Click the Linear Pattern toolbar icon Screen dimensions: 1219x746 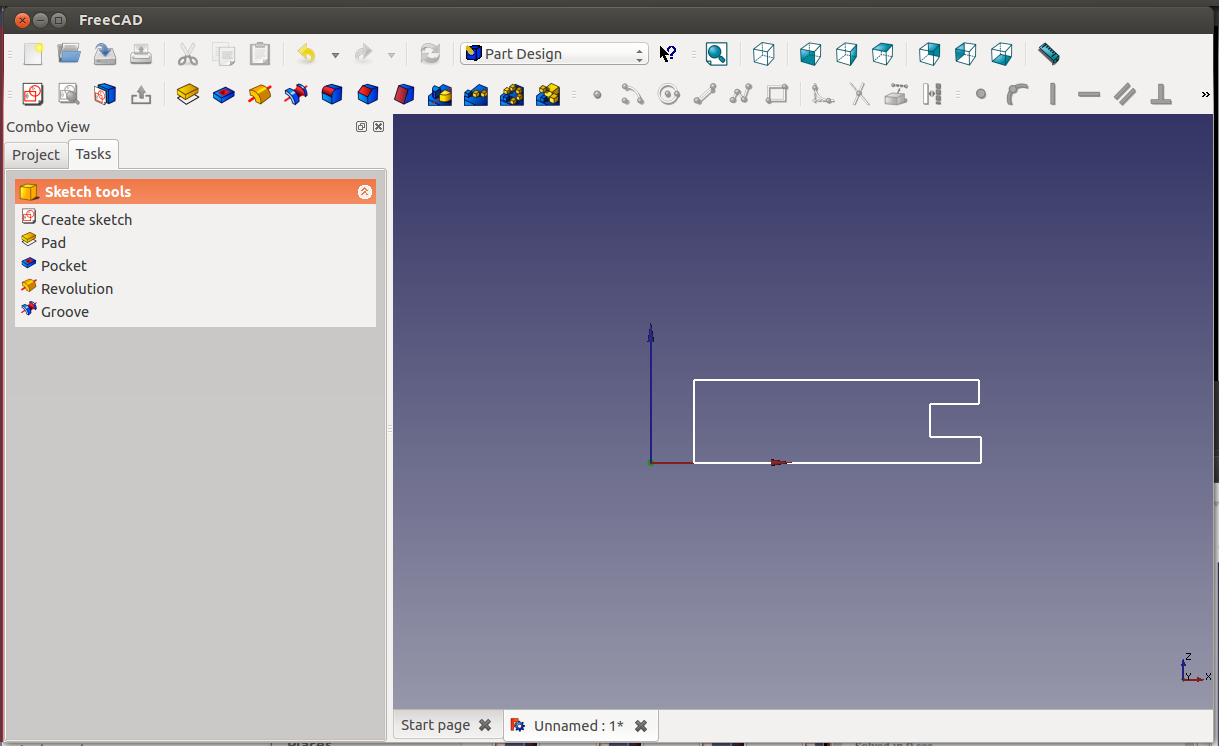[475, 94]
